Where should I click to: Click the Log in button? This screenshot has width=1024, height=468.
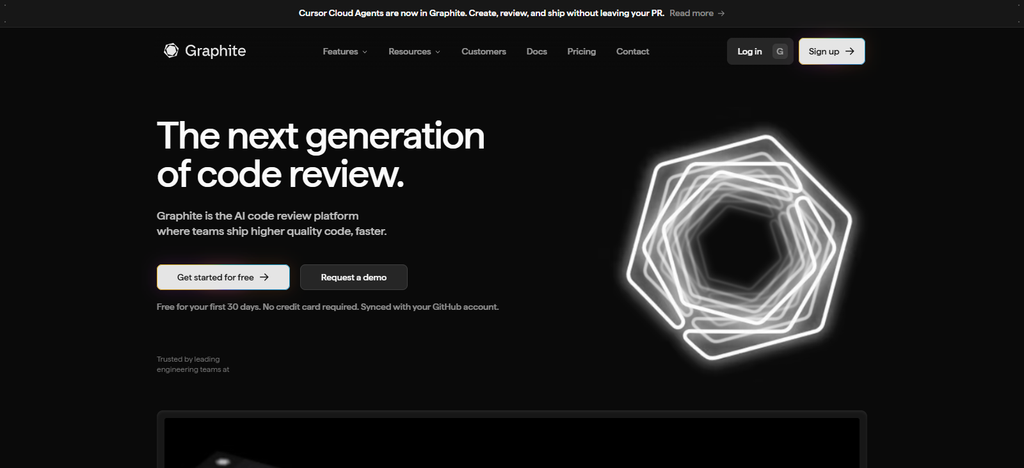click(760, 52)
